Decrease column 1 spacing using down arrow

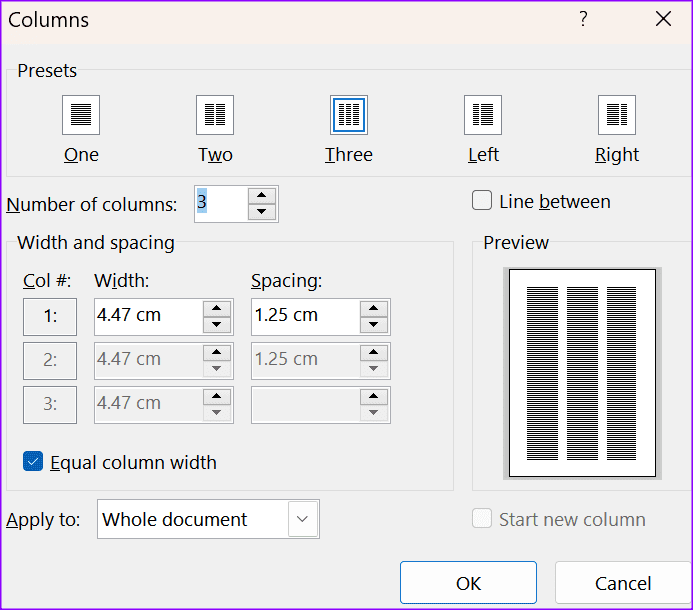click(374, 325)
